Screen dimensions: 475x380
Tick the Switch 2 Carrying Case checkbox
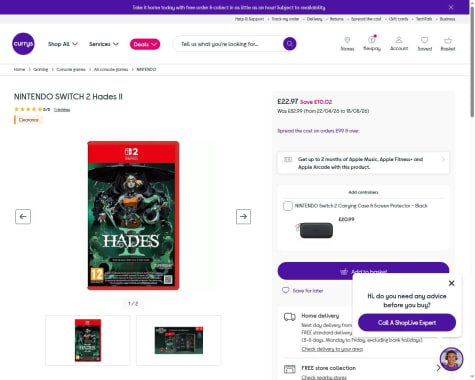click(x=288, y=206)
